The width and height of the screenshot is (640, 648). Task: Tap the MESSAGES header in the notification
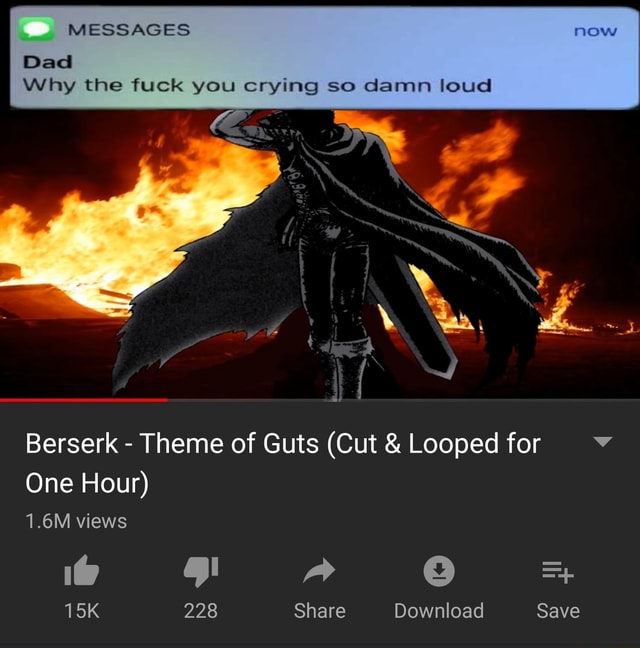click(129, 30)
